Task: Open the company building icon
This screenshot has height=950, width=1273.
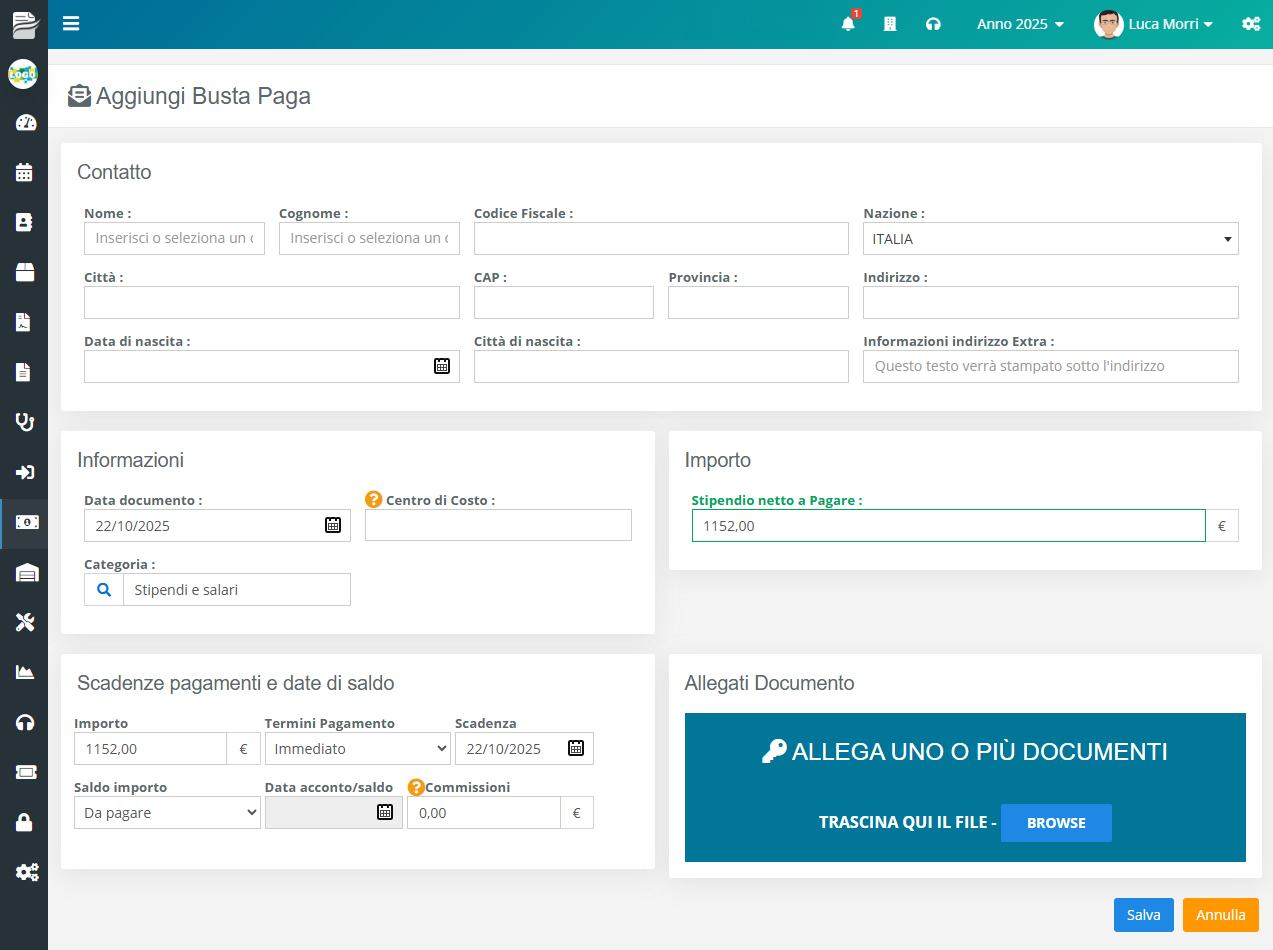Action: 890,24
